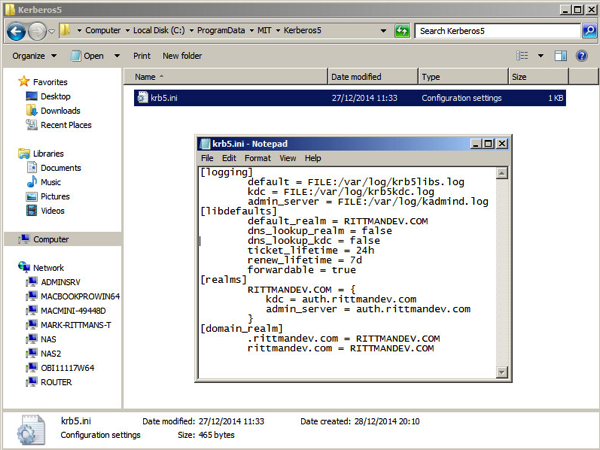This screenshot has width=600, height=450.
Task: Open the recent pages dropdown arrow
Action: [x=52, y=31]
